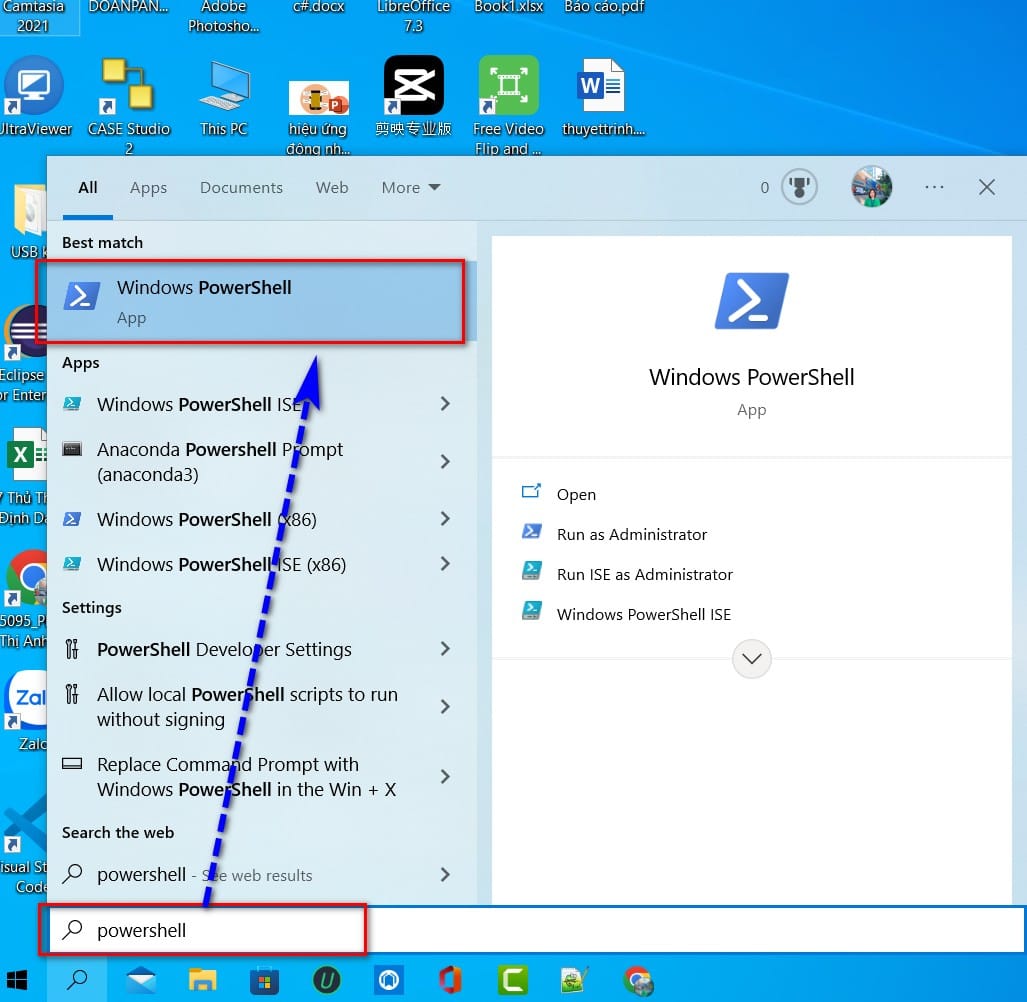Expand Allow local PowerShell scripts arrow
Image resolution: width=1027 pixels, height=1002 pixels.
tap(445, 706)
